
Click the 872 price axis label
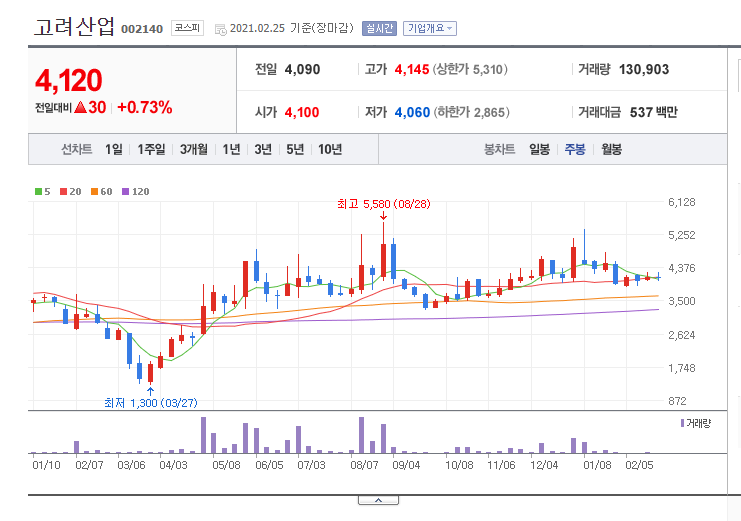[x=677, y=401]
